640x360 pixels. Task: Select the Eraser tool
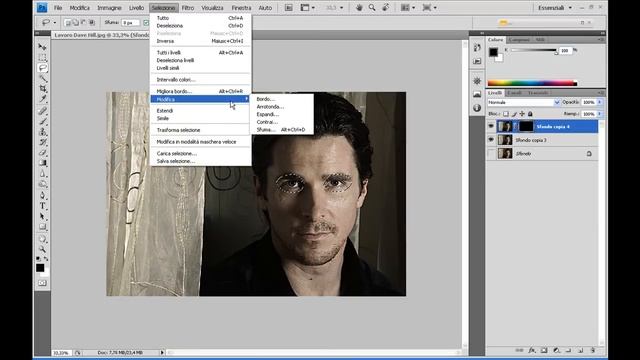(x=42, y=153)
